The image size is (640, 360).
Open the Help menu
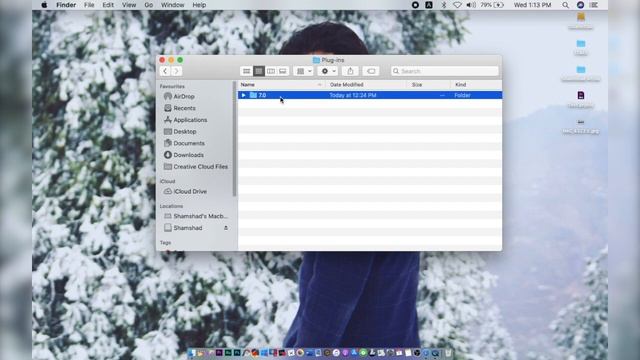(x=199, y=5)
